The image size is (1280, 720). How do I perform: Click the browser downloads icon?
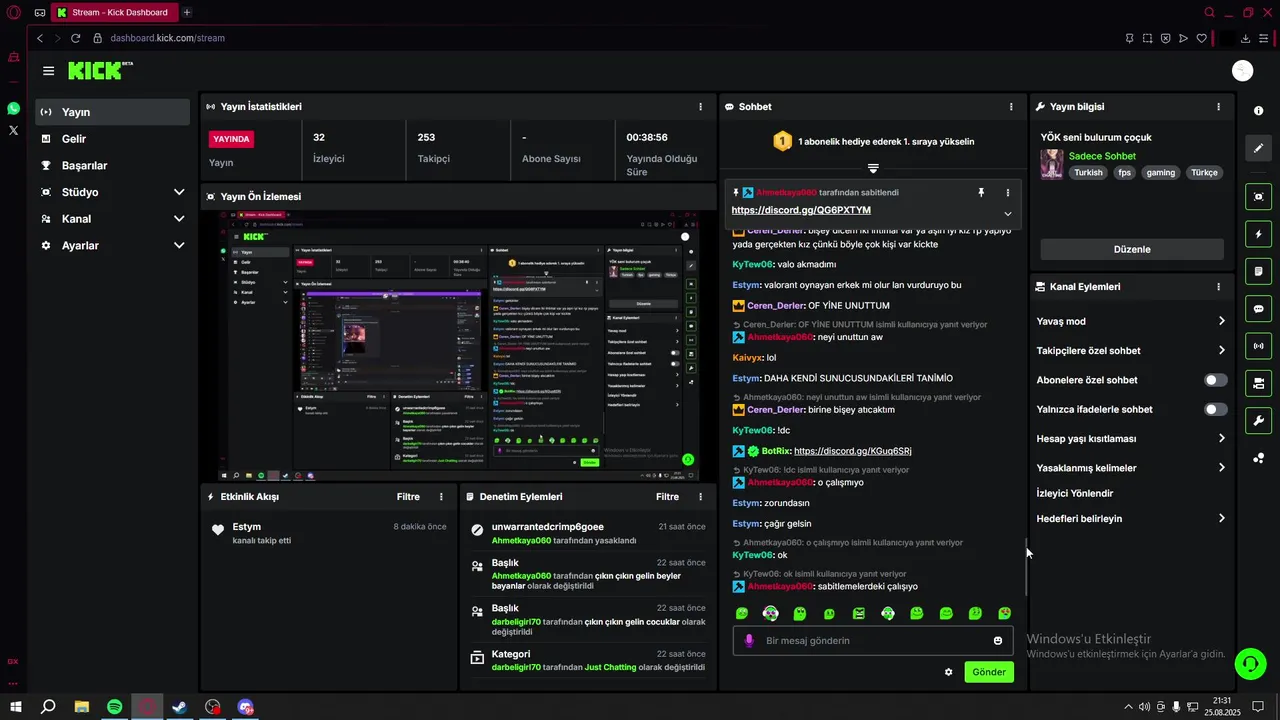[1246, 38]
